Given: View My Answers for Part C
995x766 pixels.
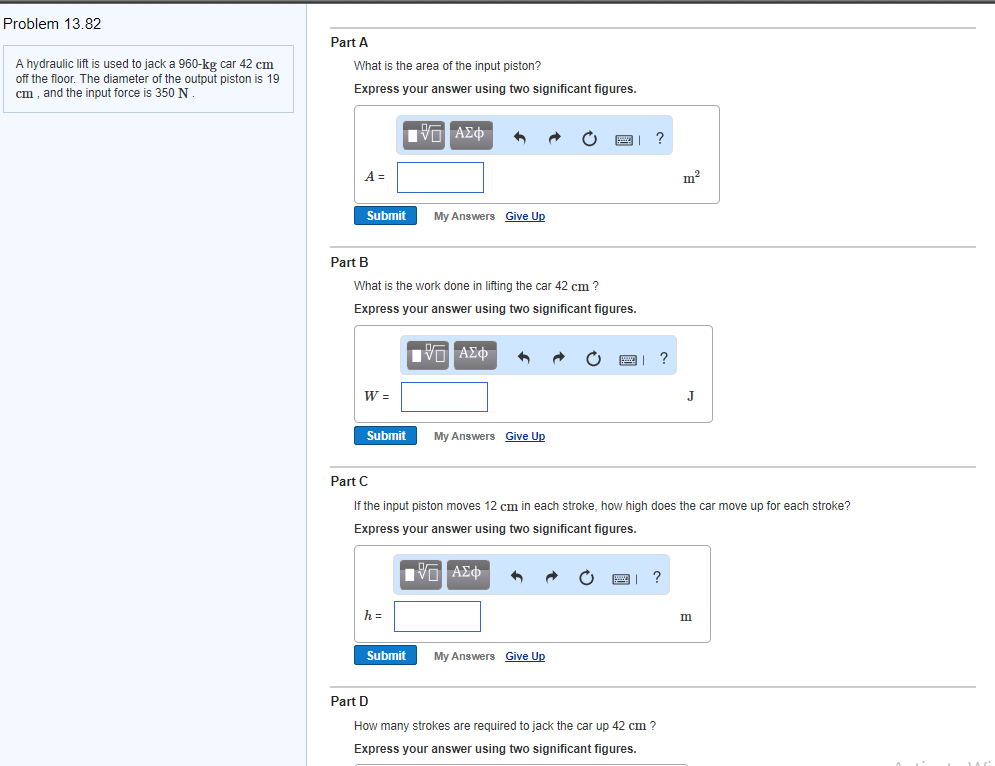Looking at the screenshot, I should [x=465, y=656].
